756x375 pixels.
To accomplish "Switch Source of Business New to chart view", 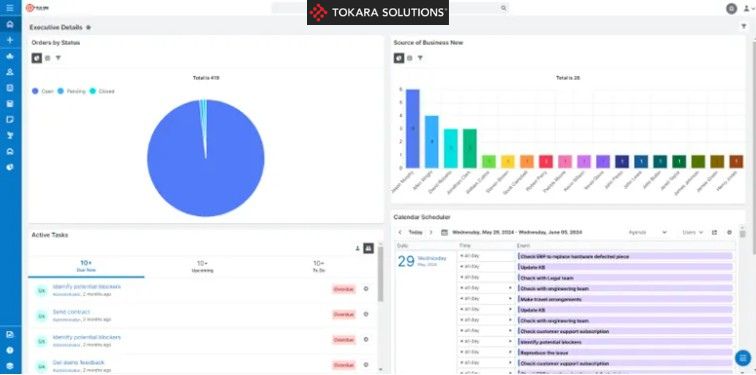I will coord(399,58).
